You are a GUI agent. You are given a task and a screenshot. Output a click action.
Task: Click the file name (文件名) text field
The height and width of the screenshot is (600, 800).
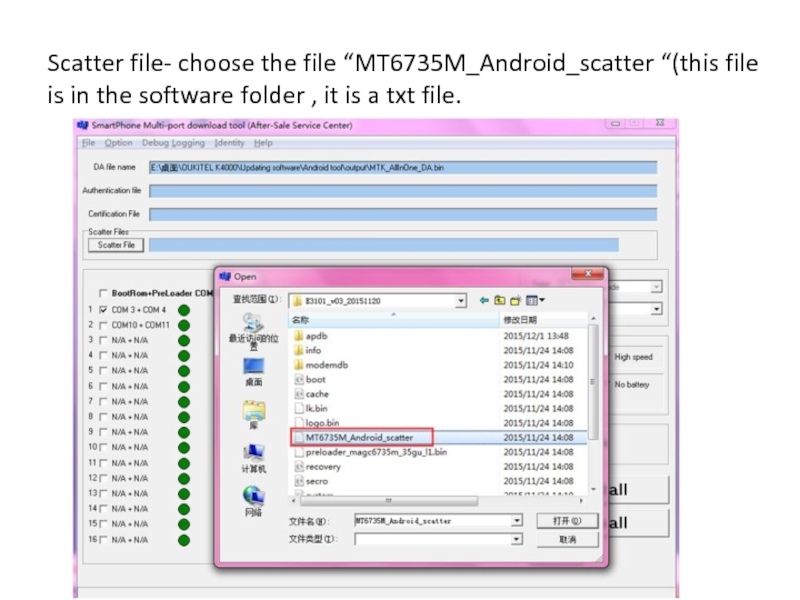click(433, 521)
